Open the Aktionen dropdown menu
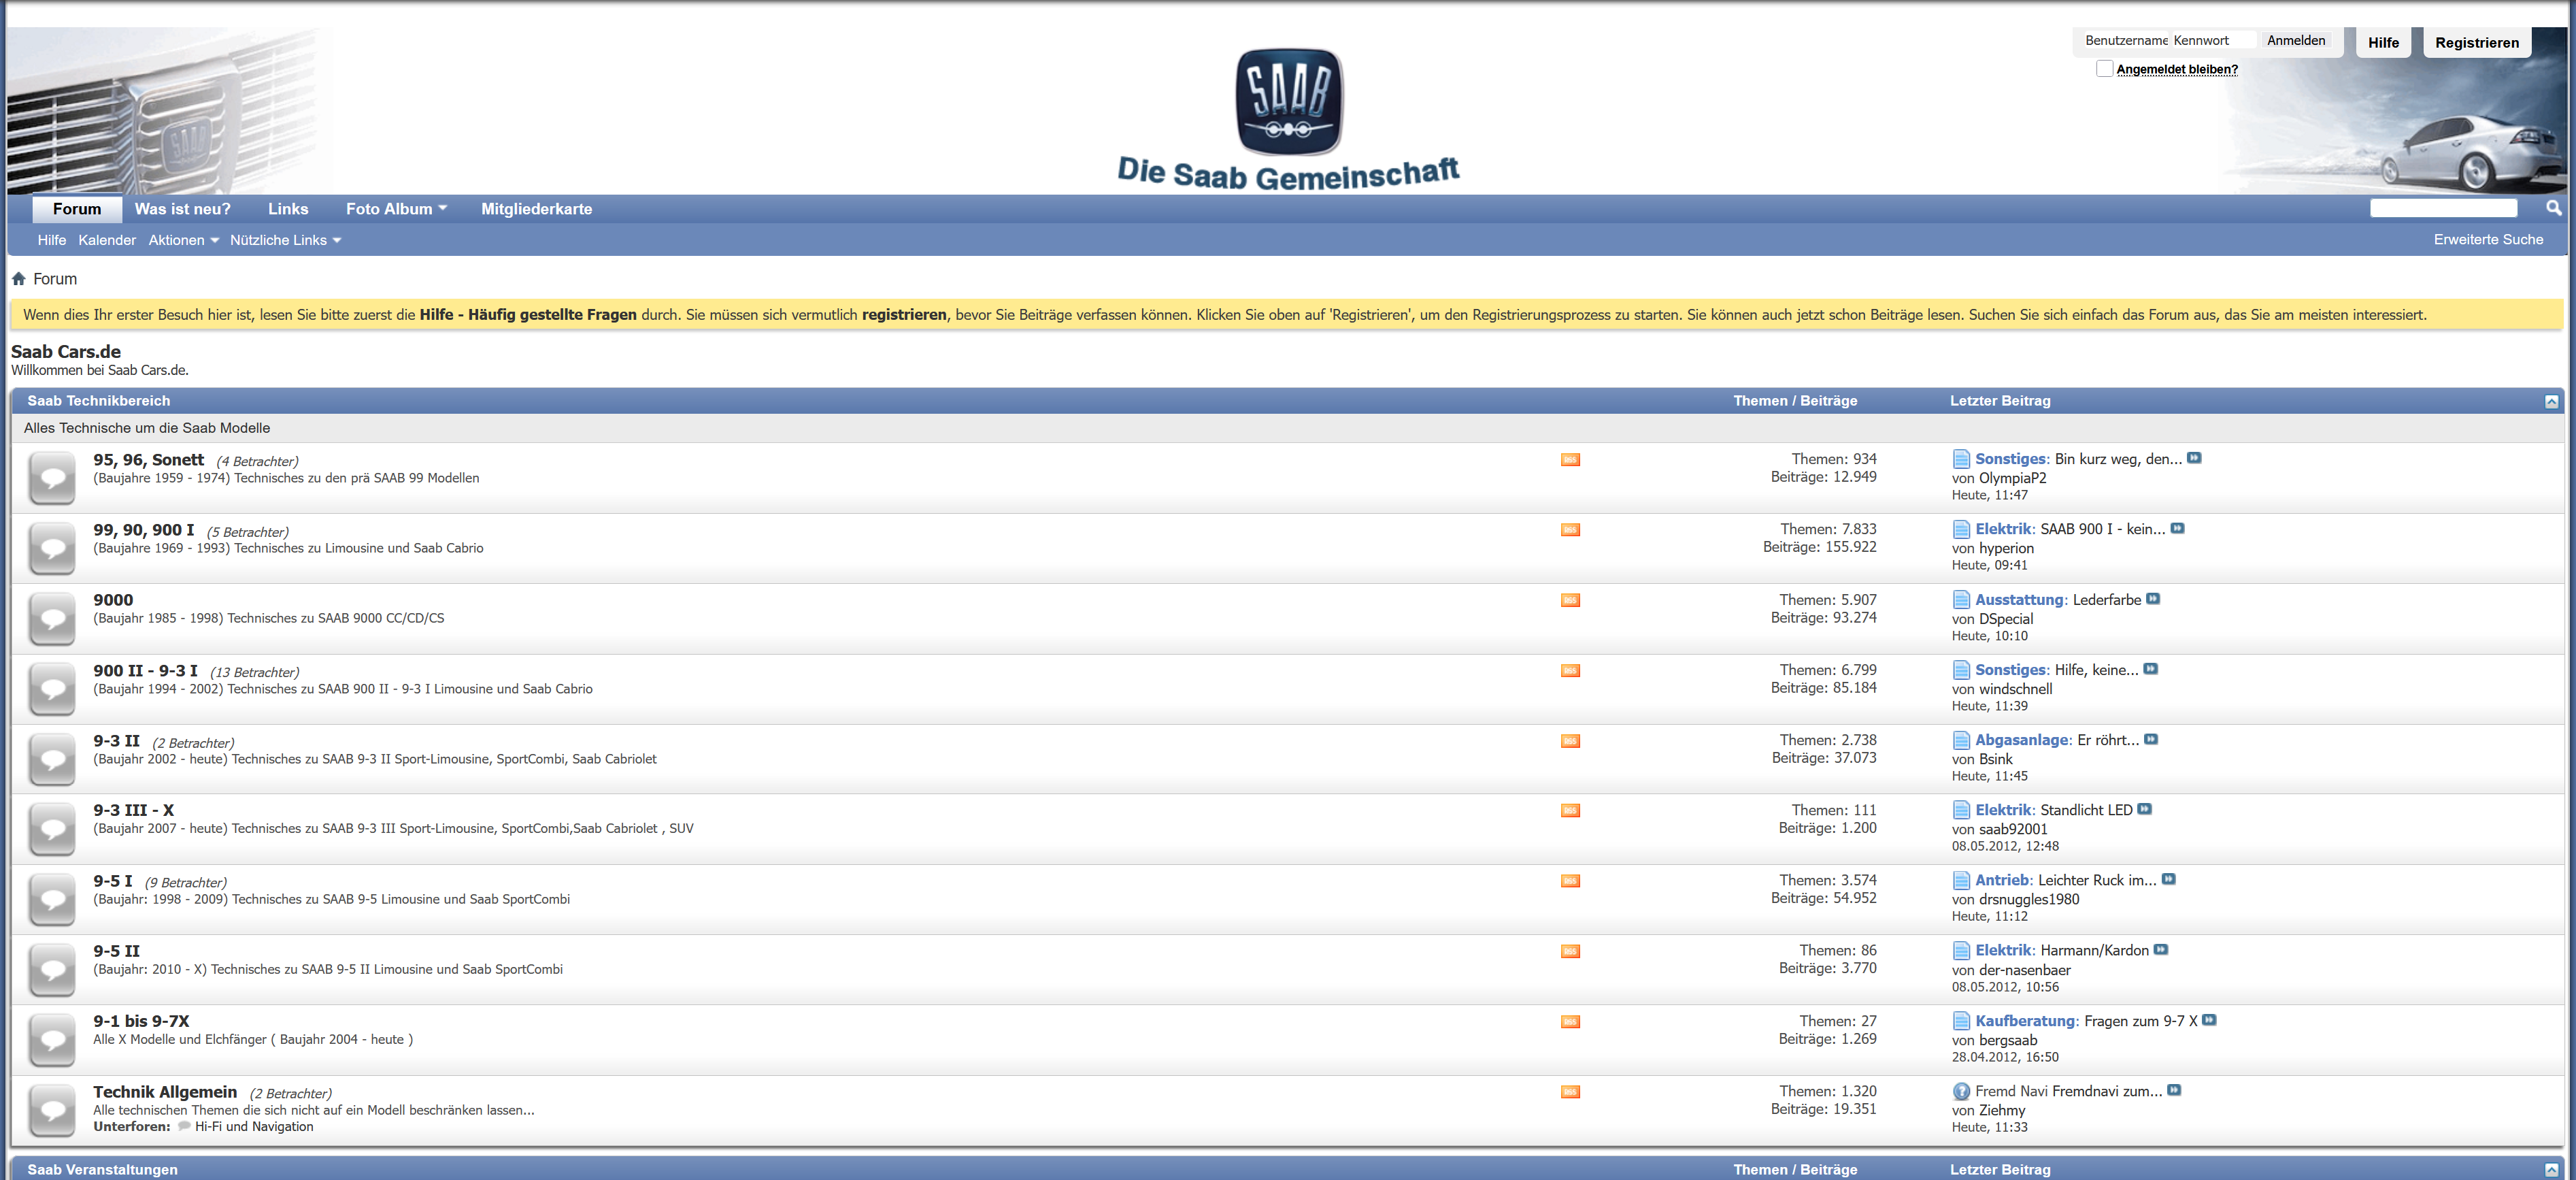 point(183,240)
